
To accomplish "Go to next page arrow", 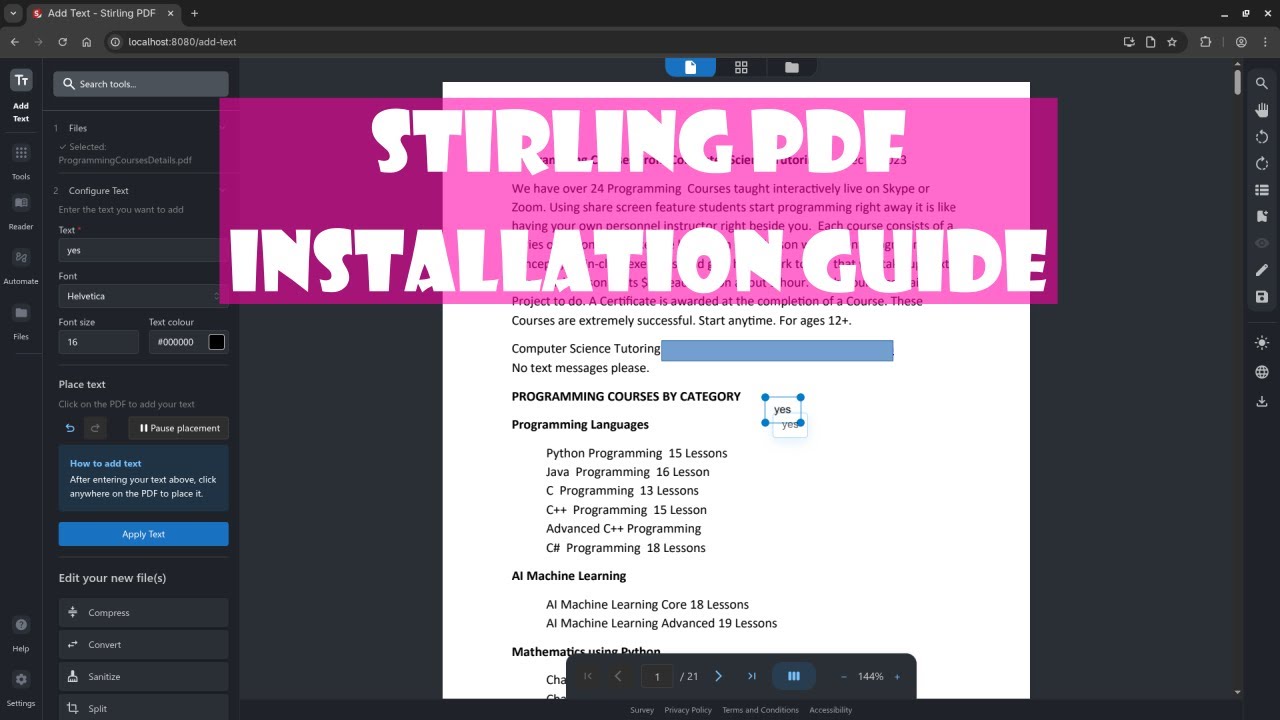I will pos(718,676).
